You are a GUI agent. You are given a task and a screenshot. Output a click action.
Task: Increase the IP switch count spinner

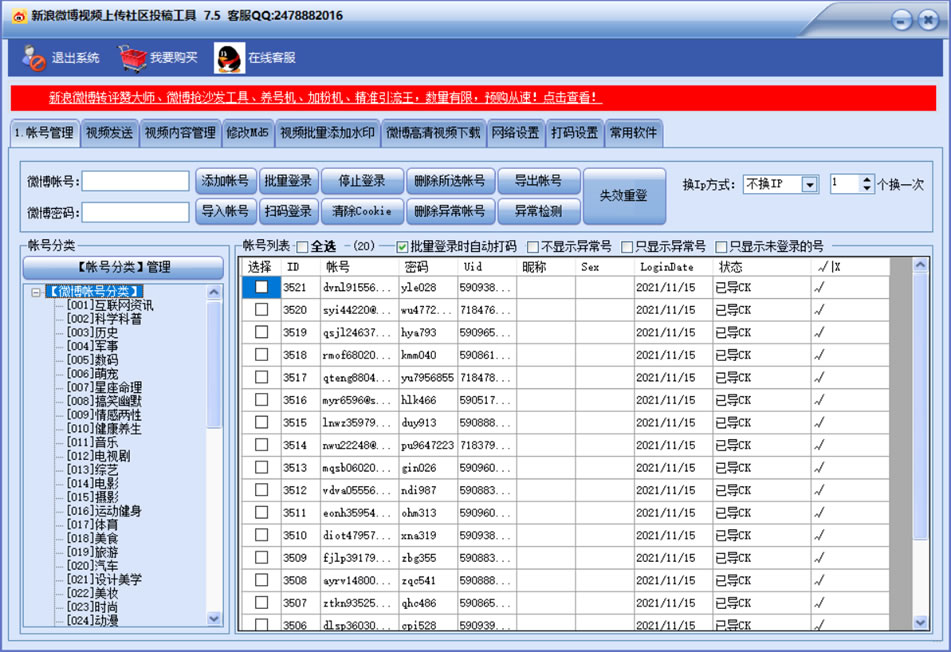(x=867, y=180)
